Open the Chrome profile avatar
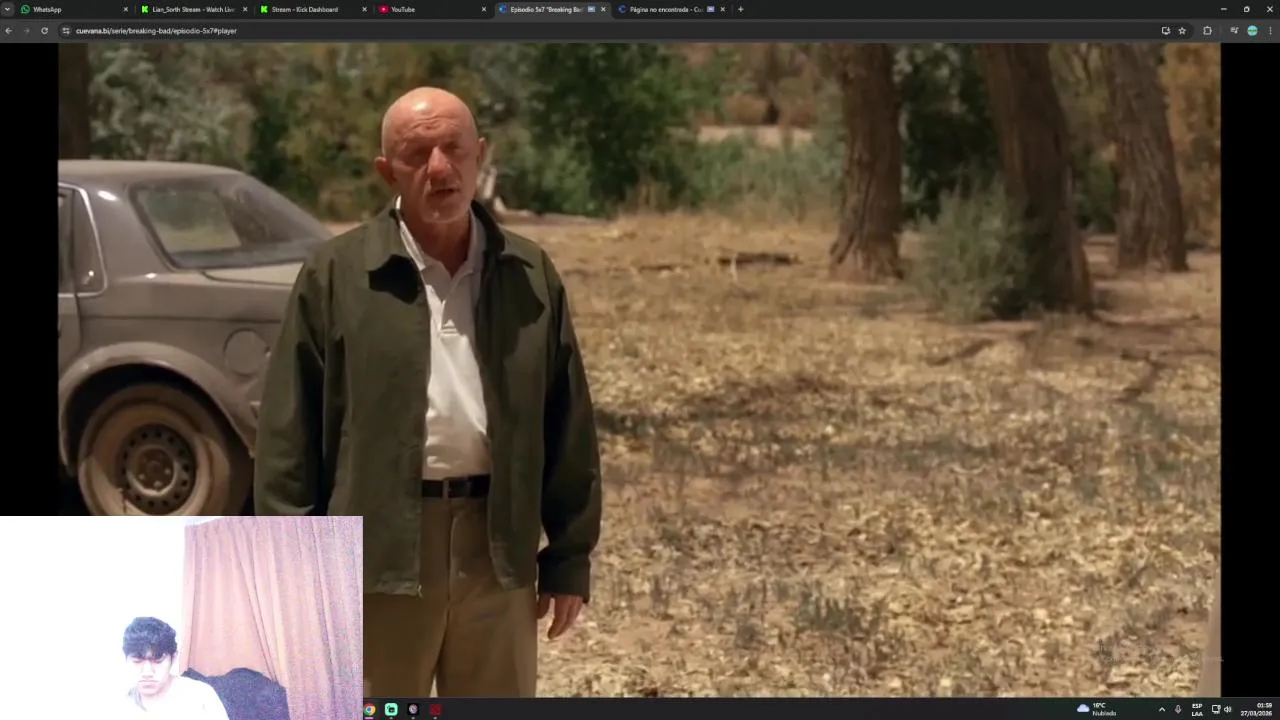Image resolution: width=1280 pixels, height=720 pixels. tap(1252, 31)
